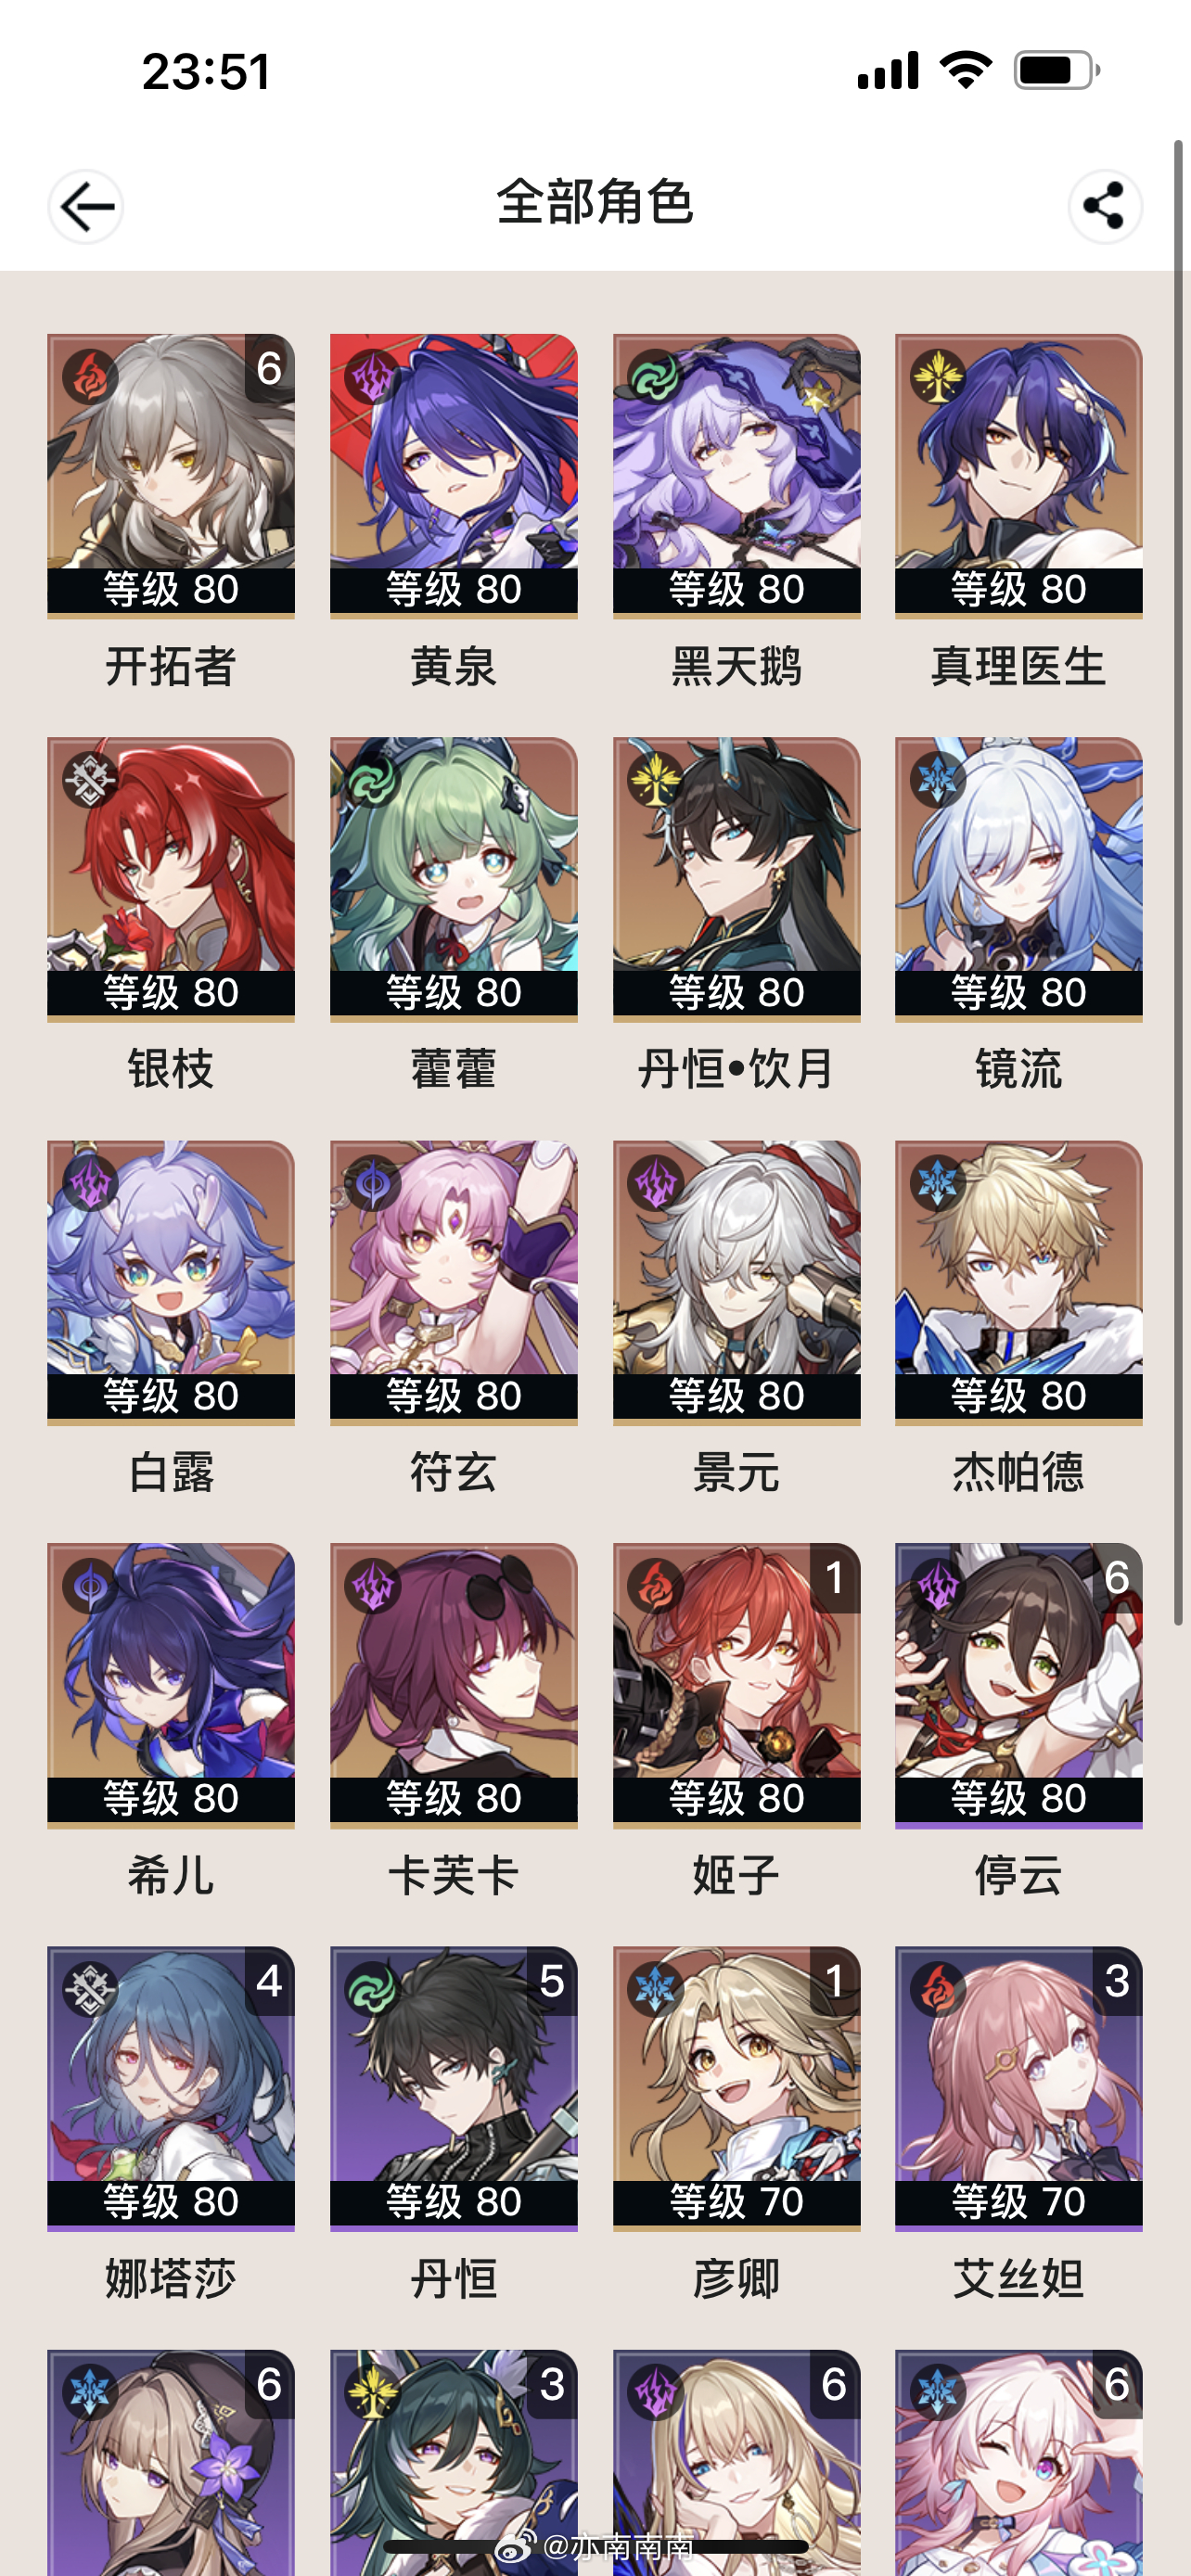Screen dimensions: 1191x2576
Task: Tap the fire element icon on 开拓者
Action: pyautogui.click(x=90, y=376)
